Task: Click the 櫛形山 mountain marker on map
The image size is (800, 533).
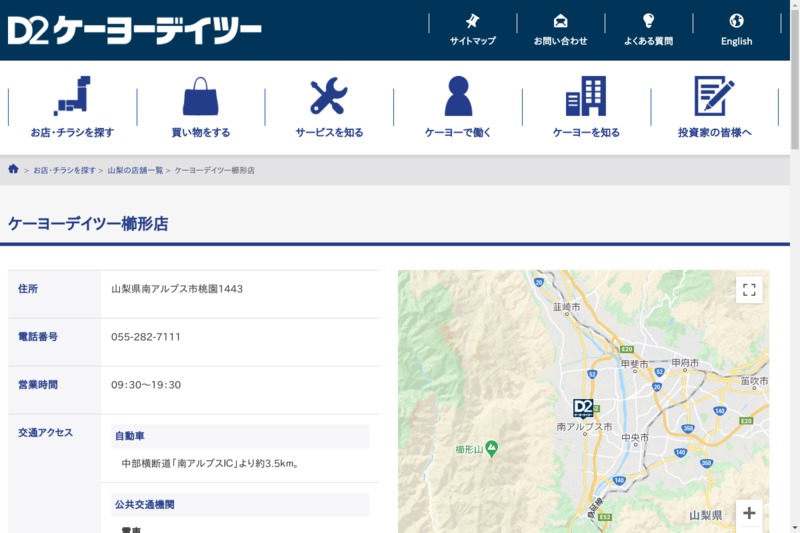Action: [492, 448]
